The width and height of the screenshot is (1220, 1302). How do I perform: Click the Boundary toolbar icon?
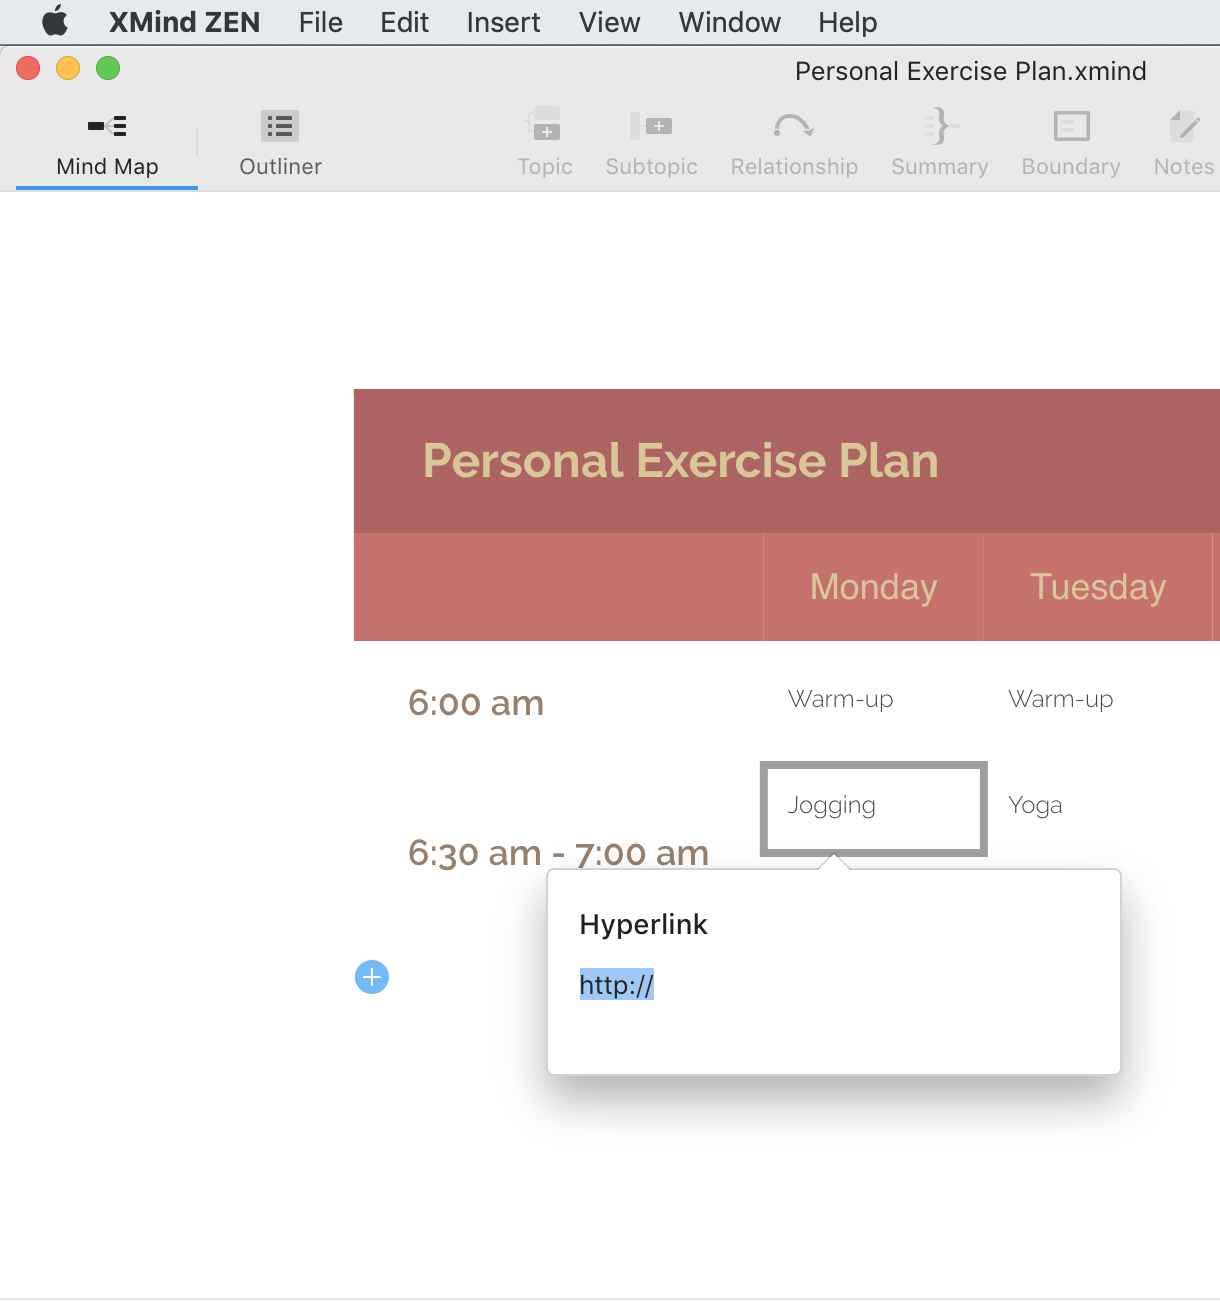tap(1071, 125)
